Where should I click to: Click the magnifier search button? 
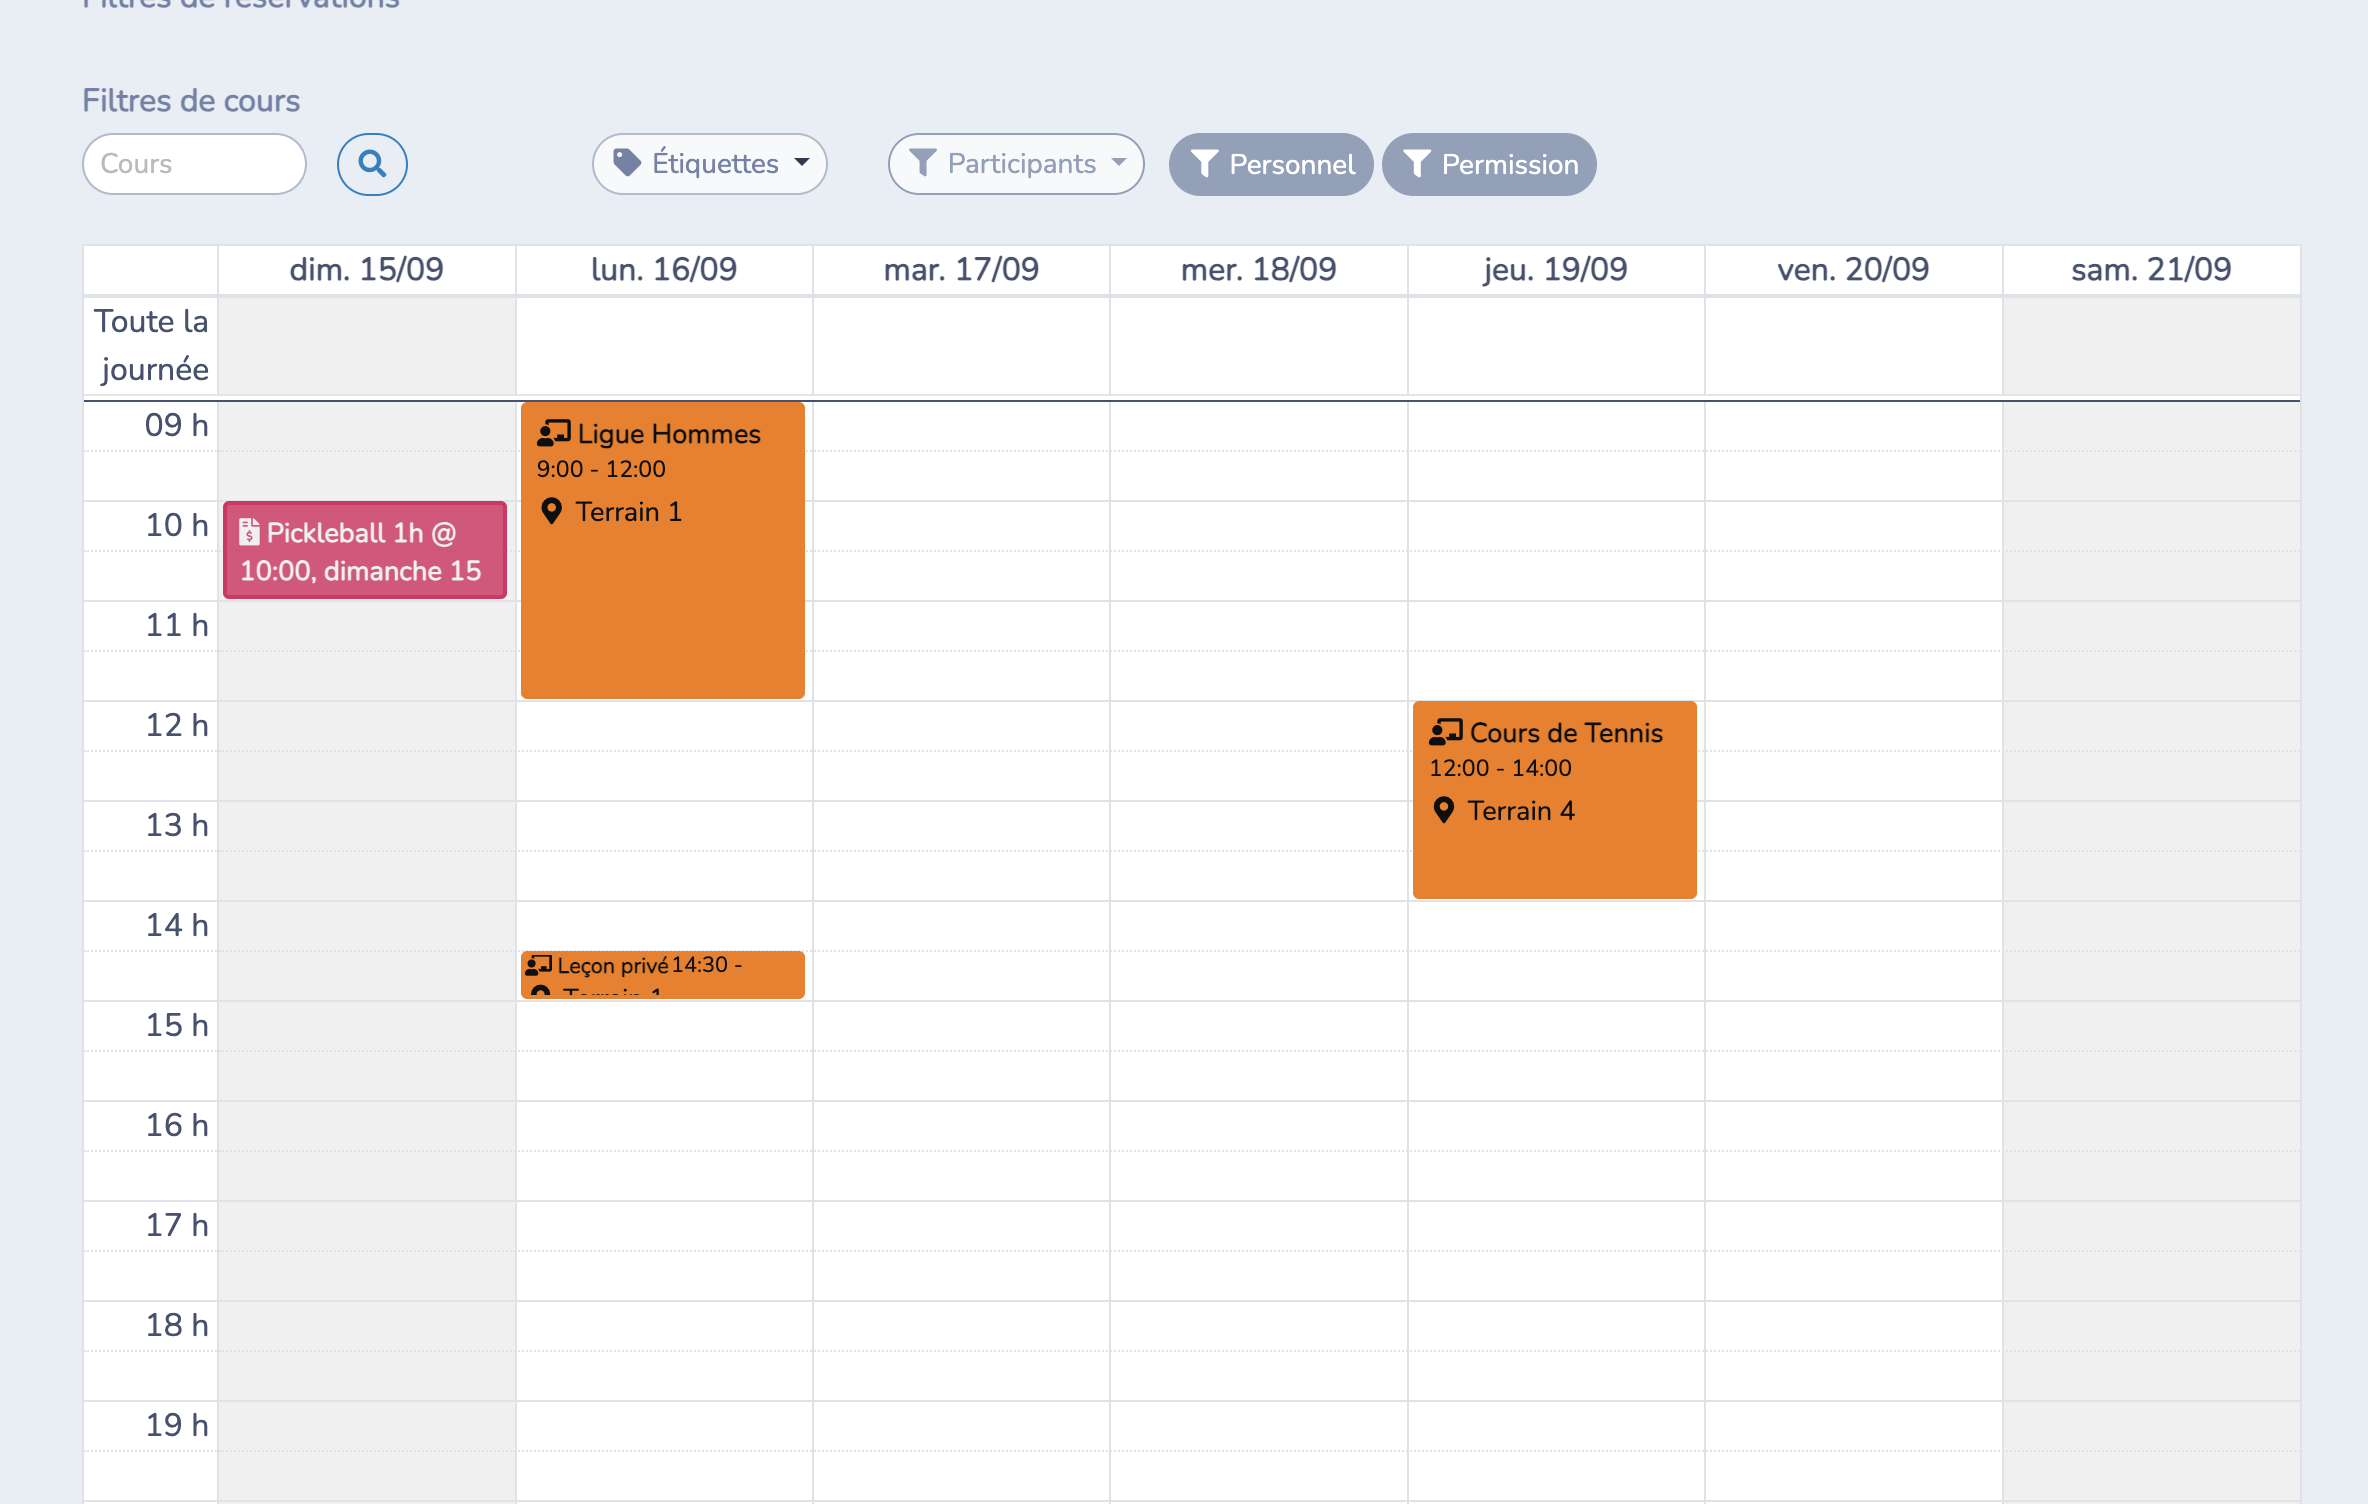click(372, 164)
